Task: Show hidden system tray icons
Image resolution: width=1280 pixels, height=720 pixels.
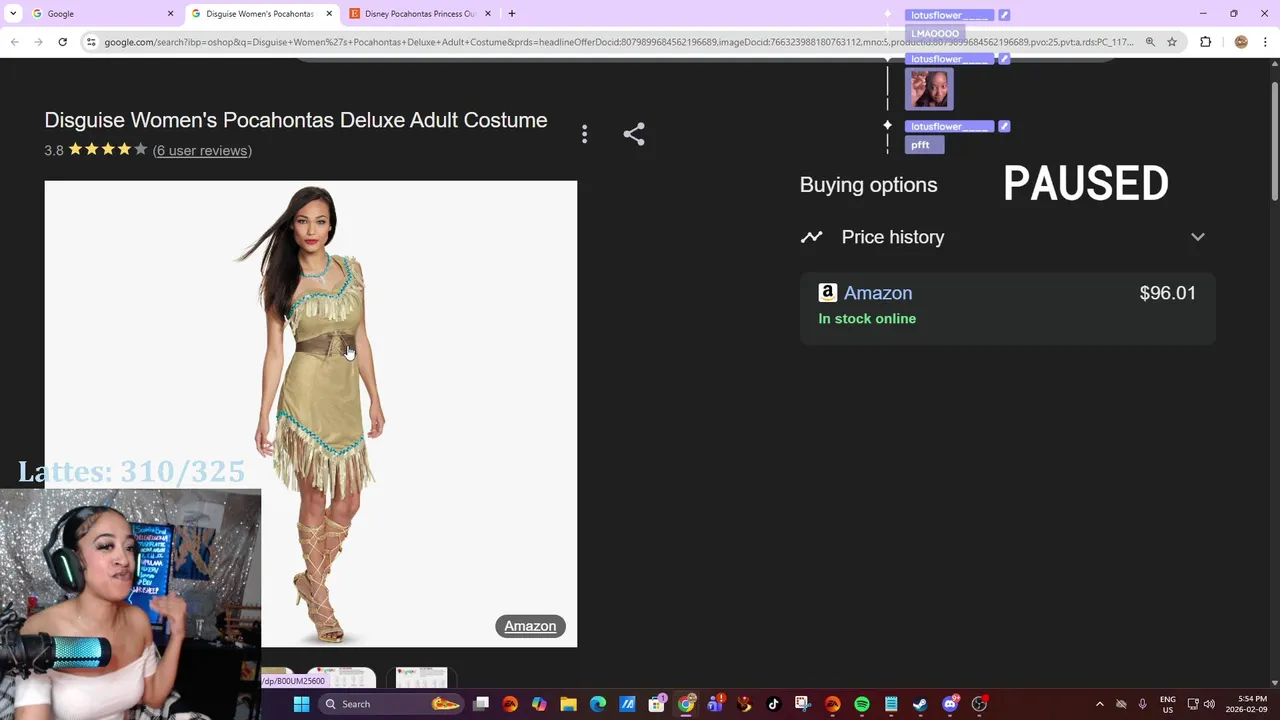Action: pyautogui.click(x=1099, y=704)
